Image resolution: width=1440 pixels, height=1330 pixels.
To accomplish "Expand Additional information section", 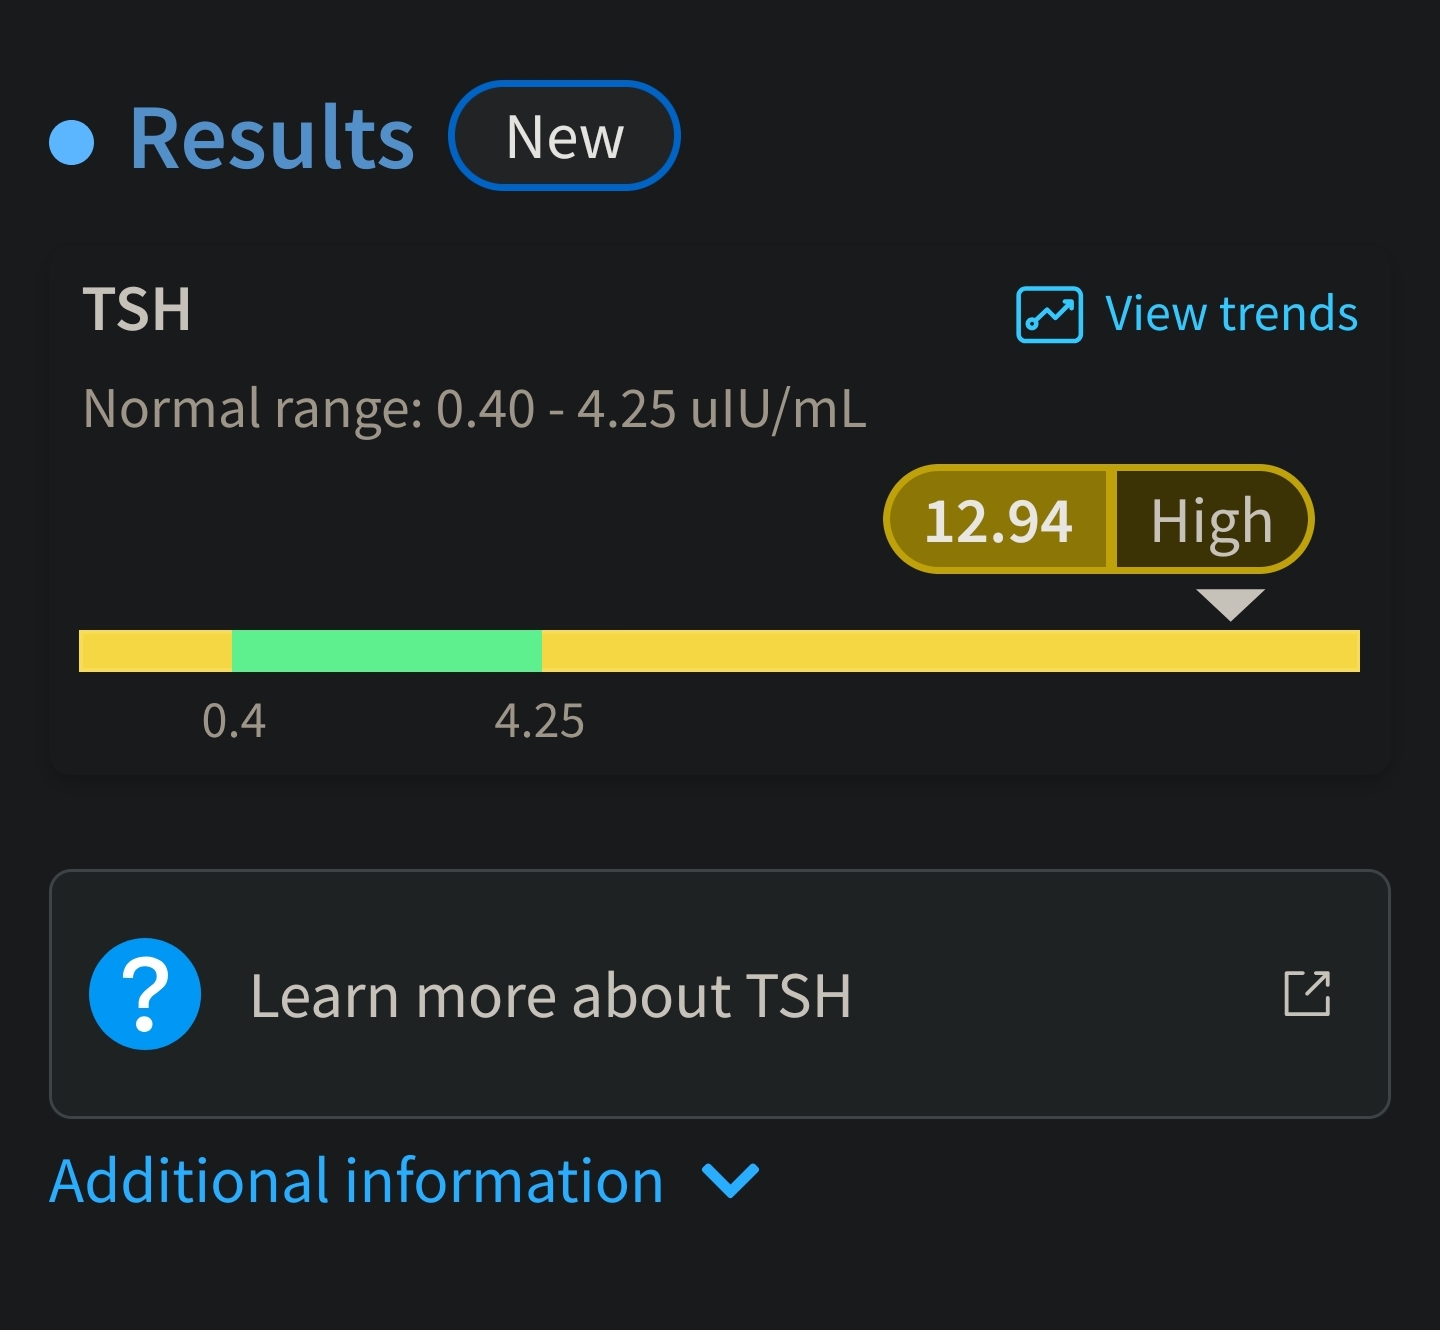I will tap(357, 1181).
